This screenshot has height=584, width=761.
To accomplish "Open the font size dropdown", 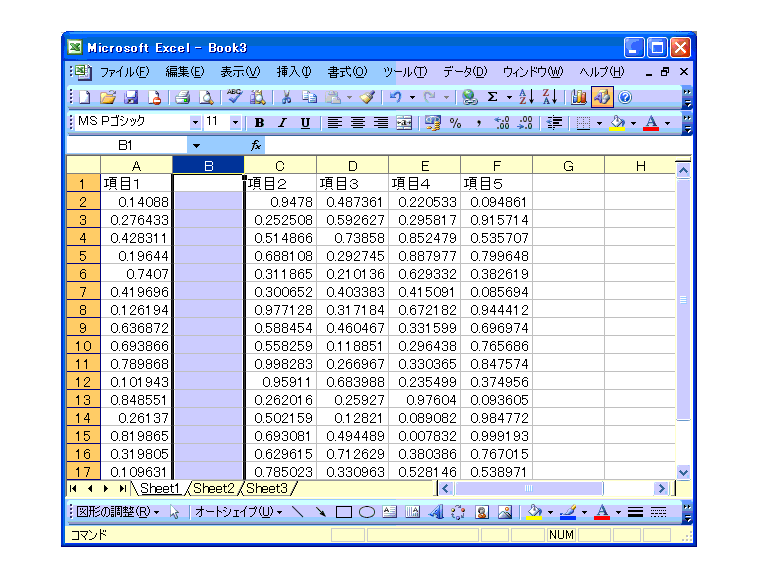I will pos(235,122).
